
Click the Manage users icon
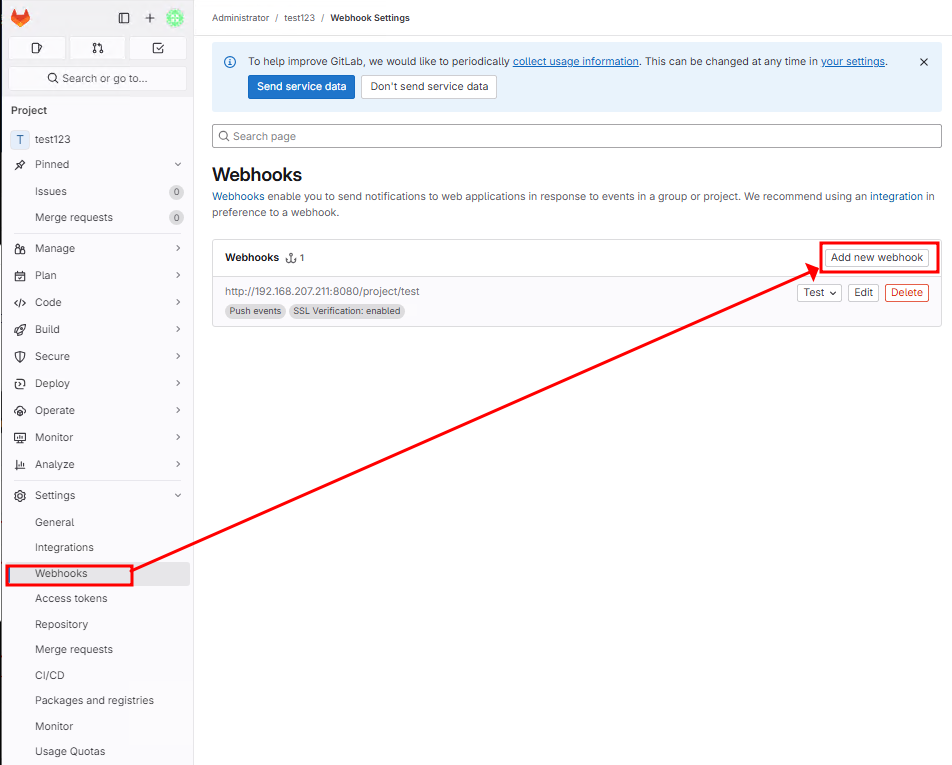pyautogui.click(x=20, y=249)
